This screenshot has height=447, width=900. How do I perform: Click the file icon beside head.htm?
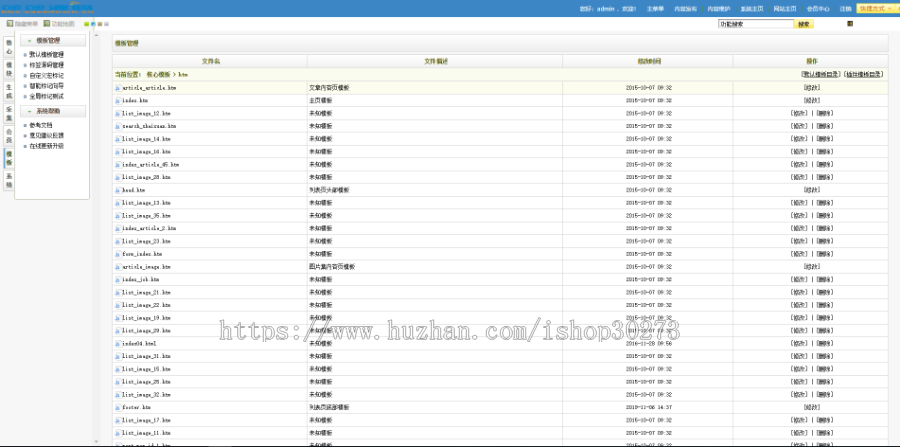[118, 190]
